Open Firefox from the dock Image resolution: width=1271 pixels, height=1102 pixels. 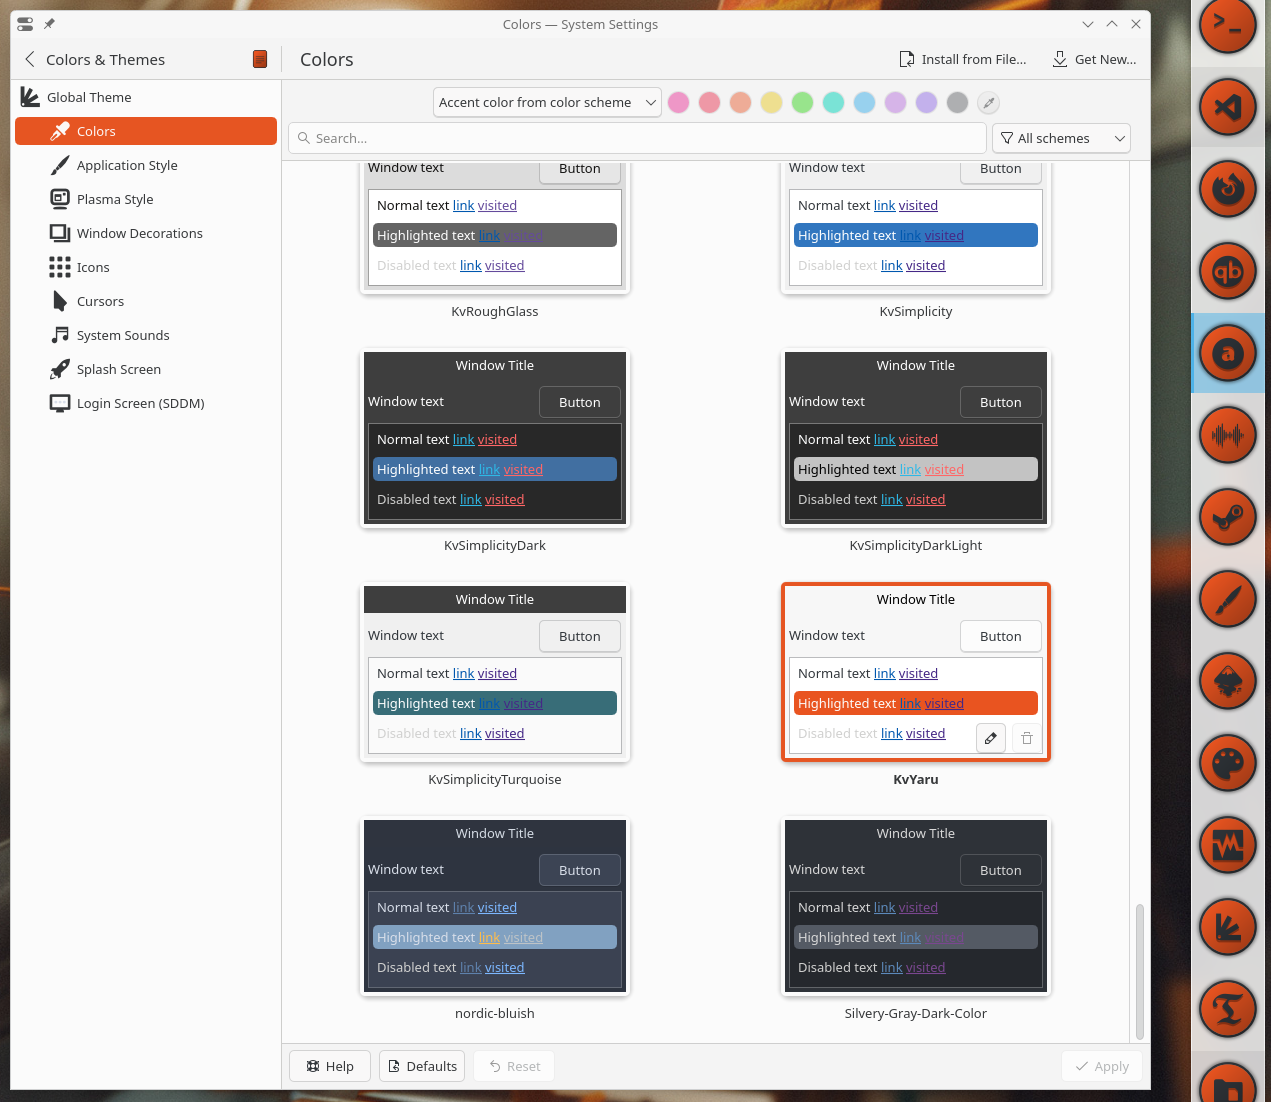click(x=1228, y=189)
